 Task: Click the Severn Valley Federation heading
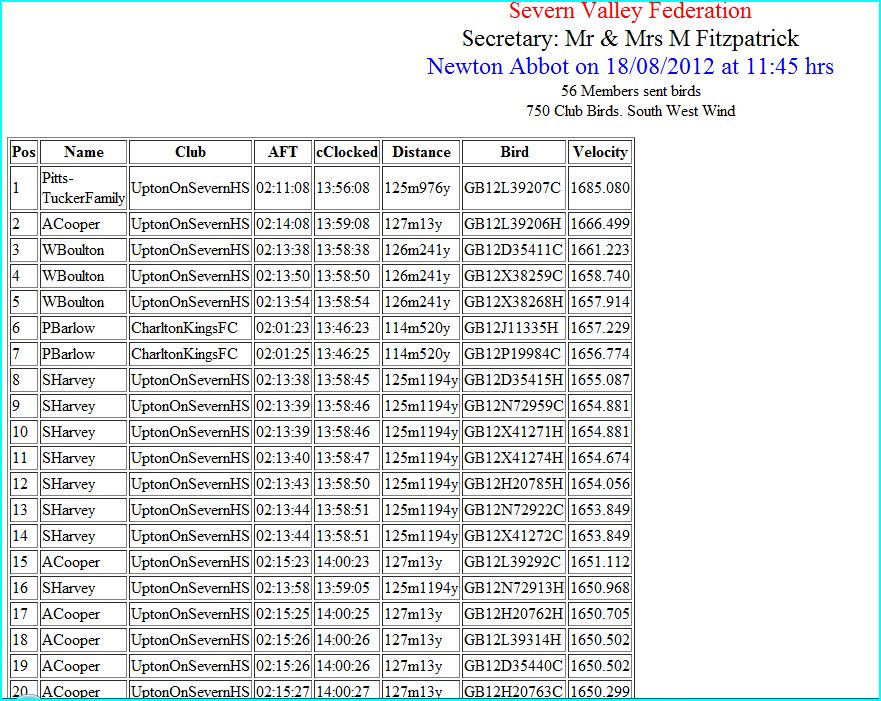click(630, 11)
